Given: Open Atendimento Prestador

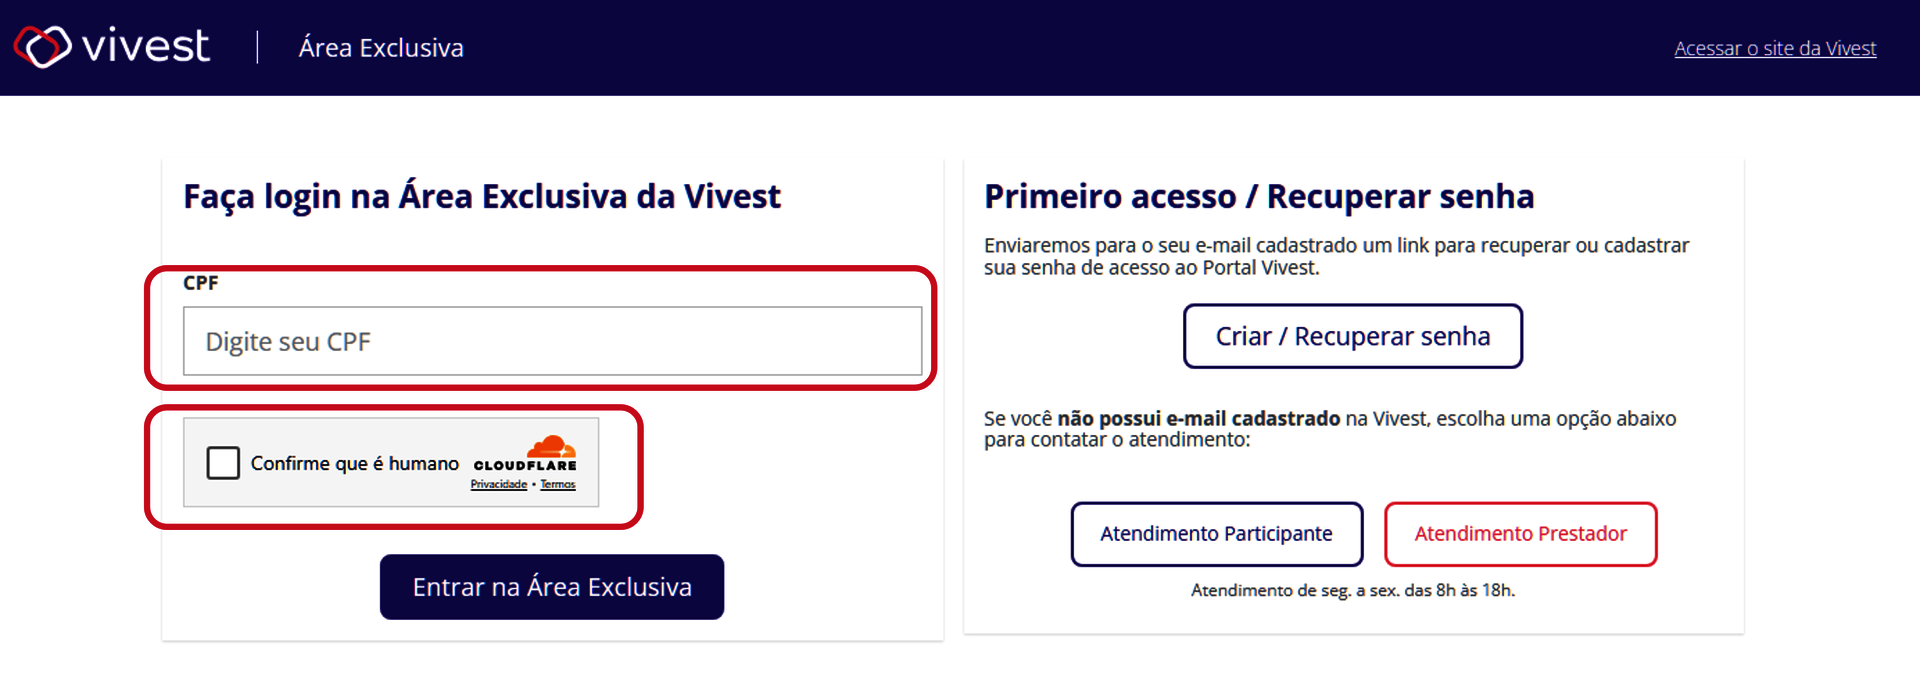Looking at the screenshot, I should click(x=1521, y=534).
